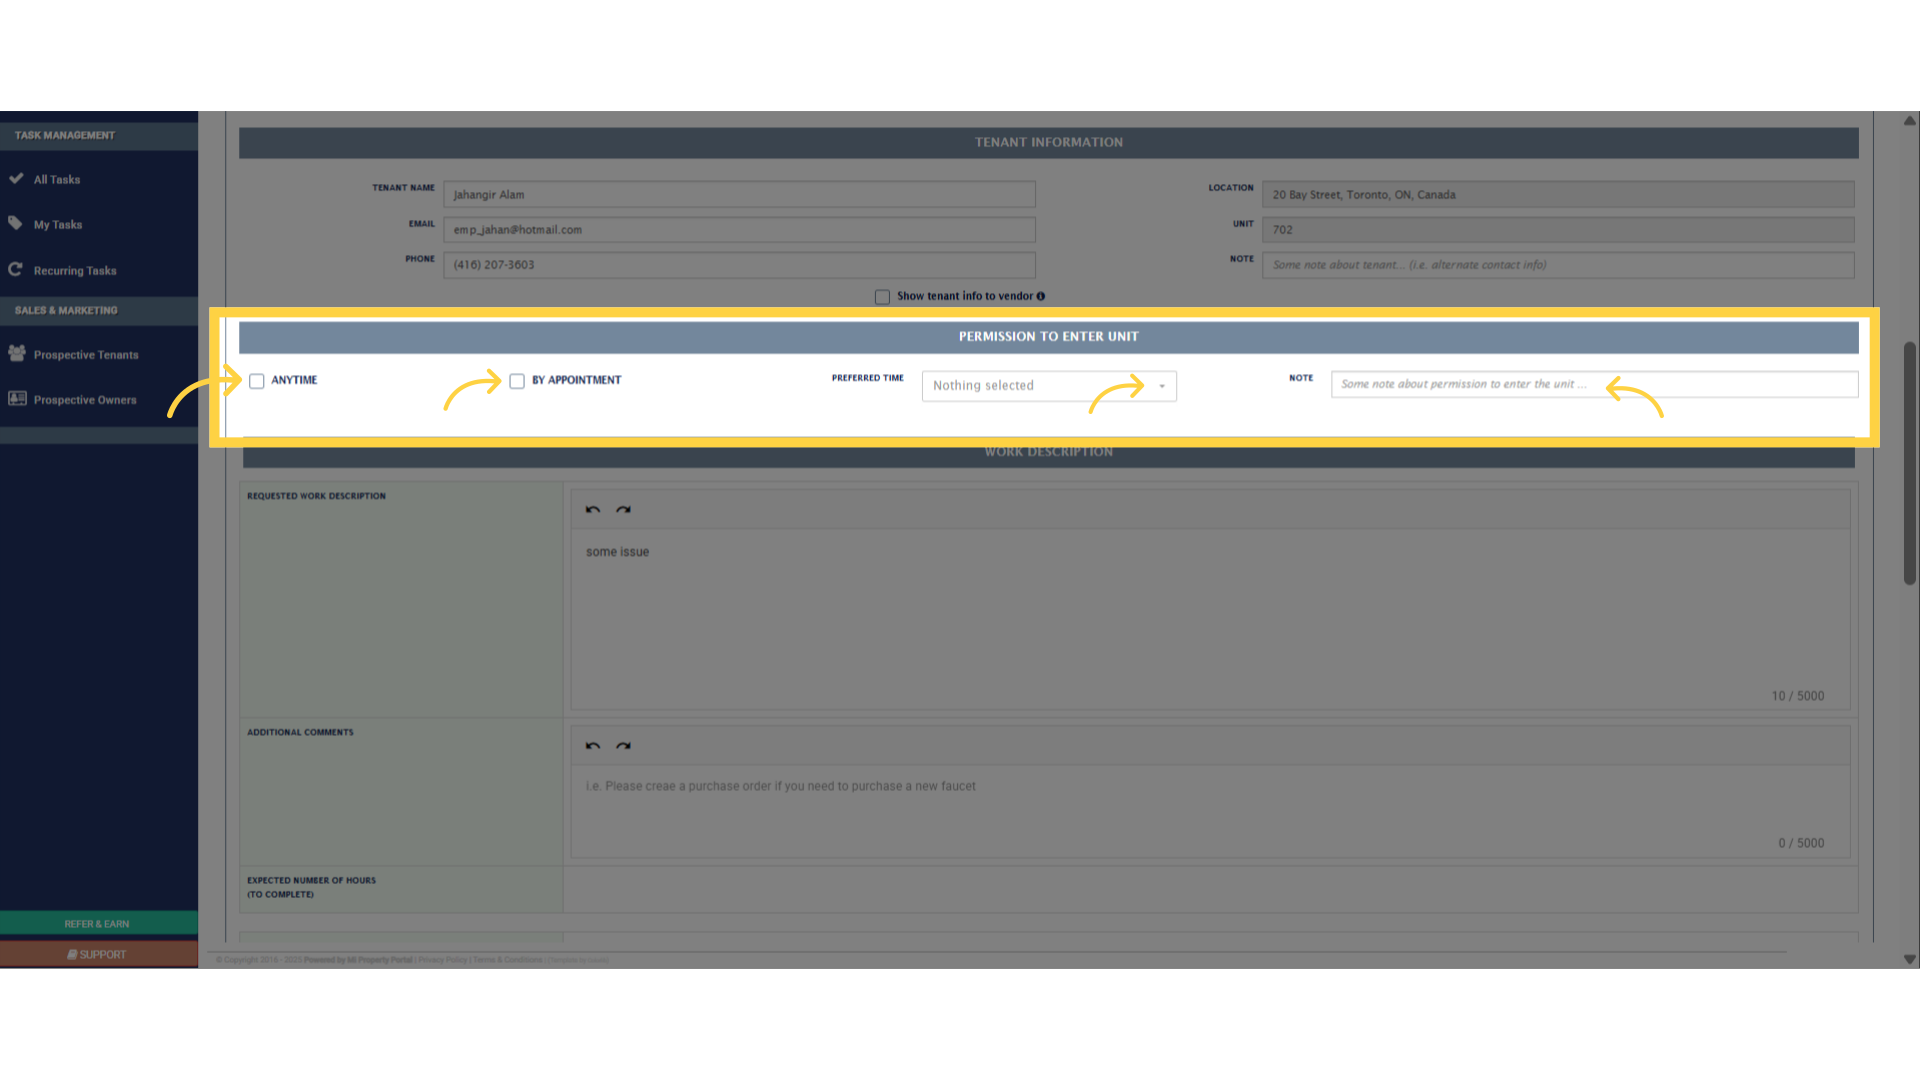The image size is (1920, 1080).
Task: Open Recurring Tasks via the refresh icon
Action: point(17,269)
